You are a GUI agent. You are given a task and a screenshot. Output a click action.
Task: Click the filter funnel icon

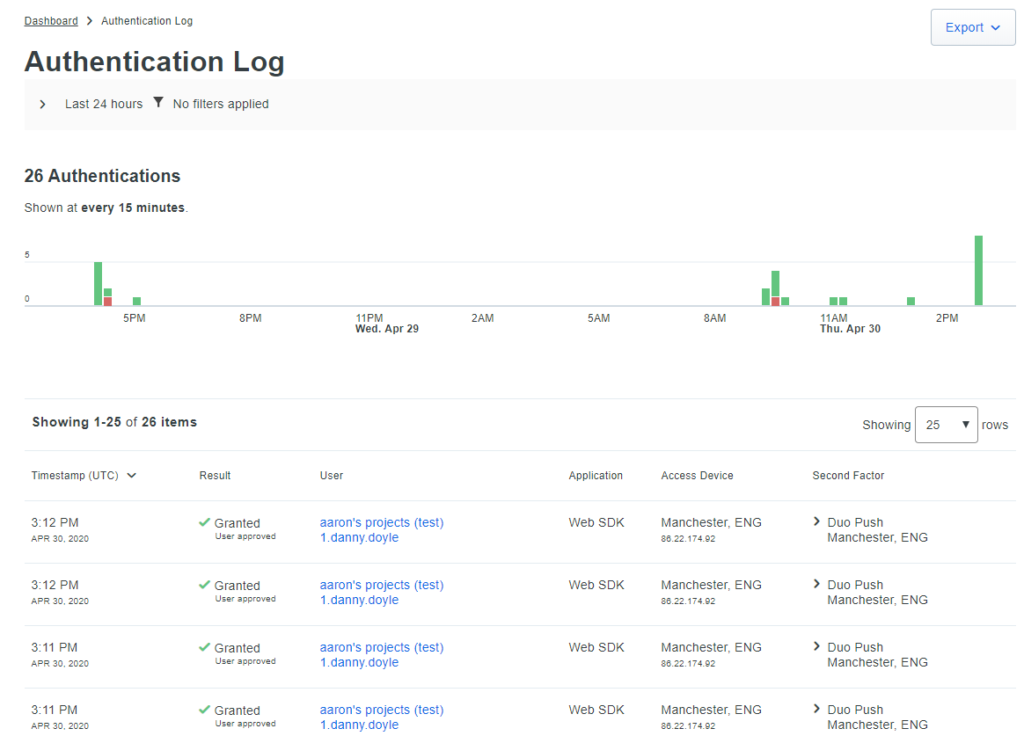pyautogui.click(x=158, y=103)
